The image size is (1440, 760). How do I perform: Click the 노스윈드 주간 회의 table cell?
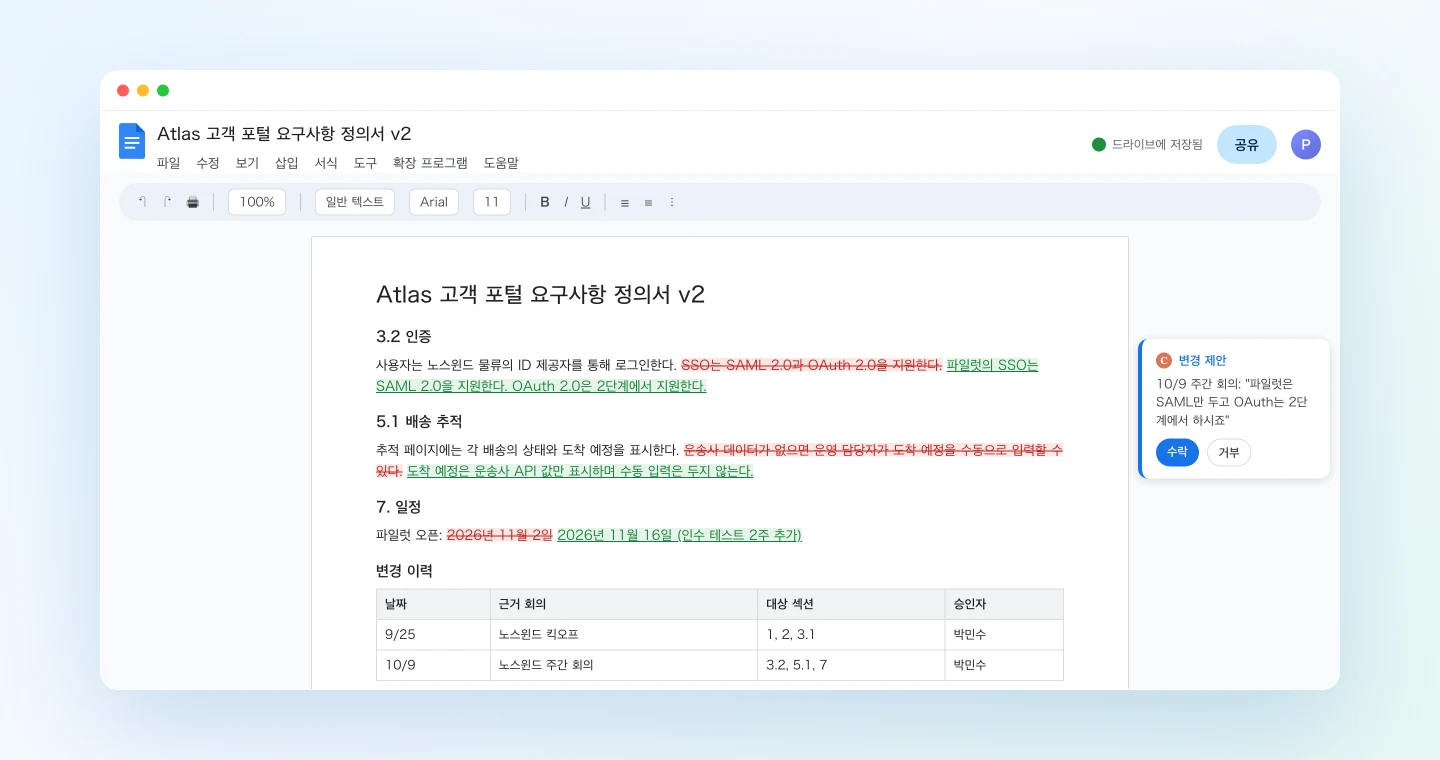point(624,665)
